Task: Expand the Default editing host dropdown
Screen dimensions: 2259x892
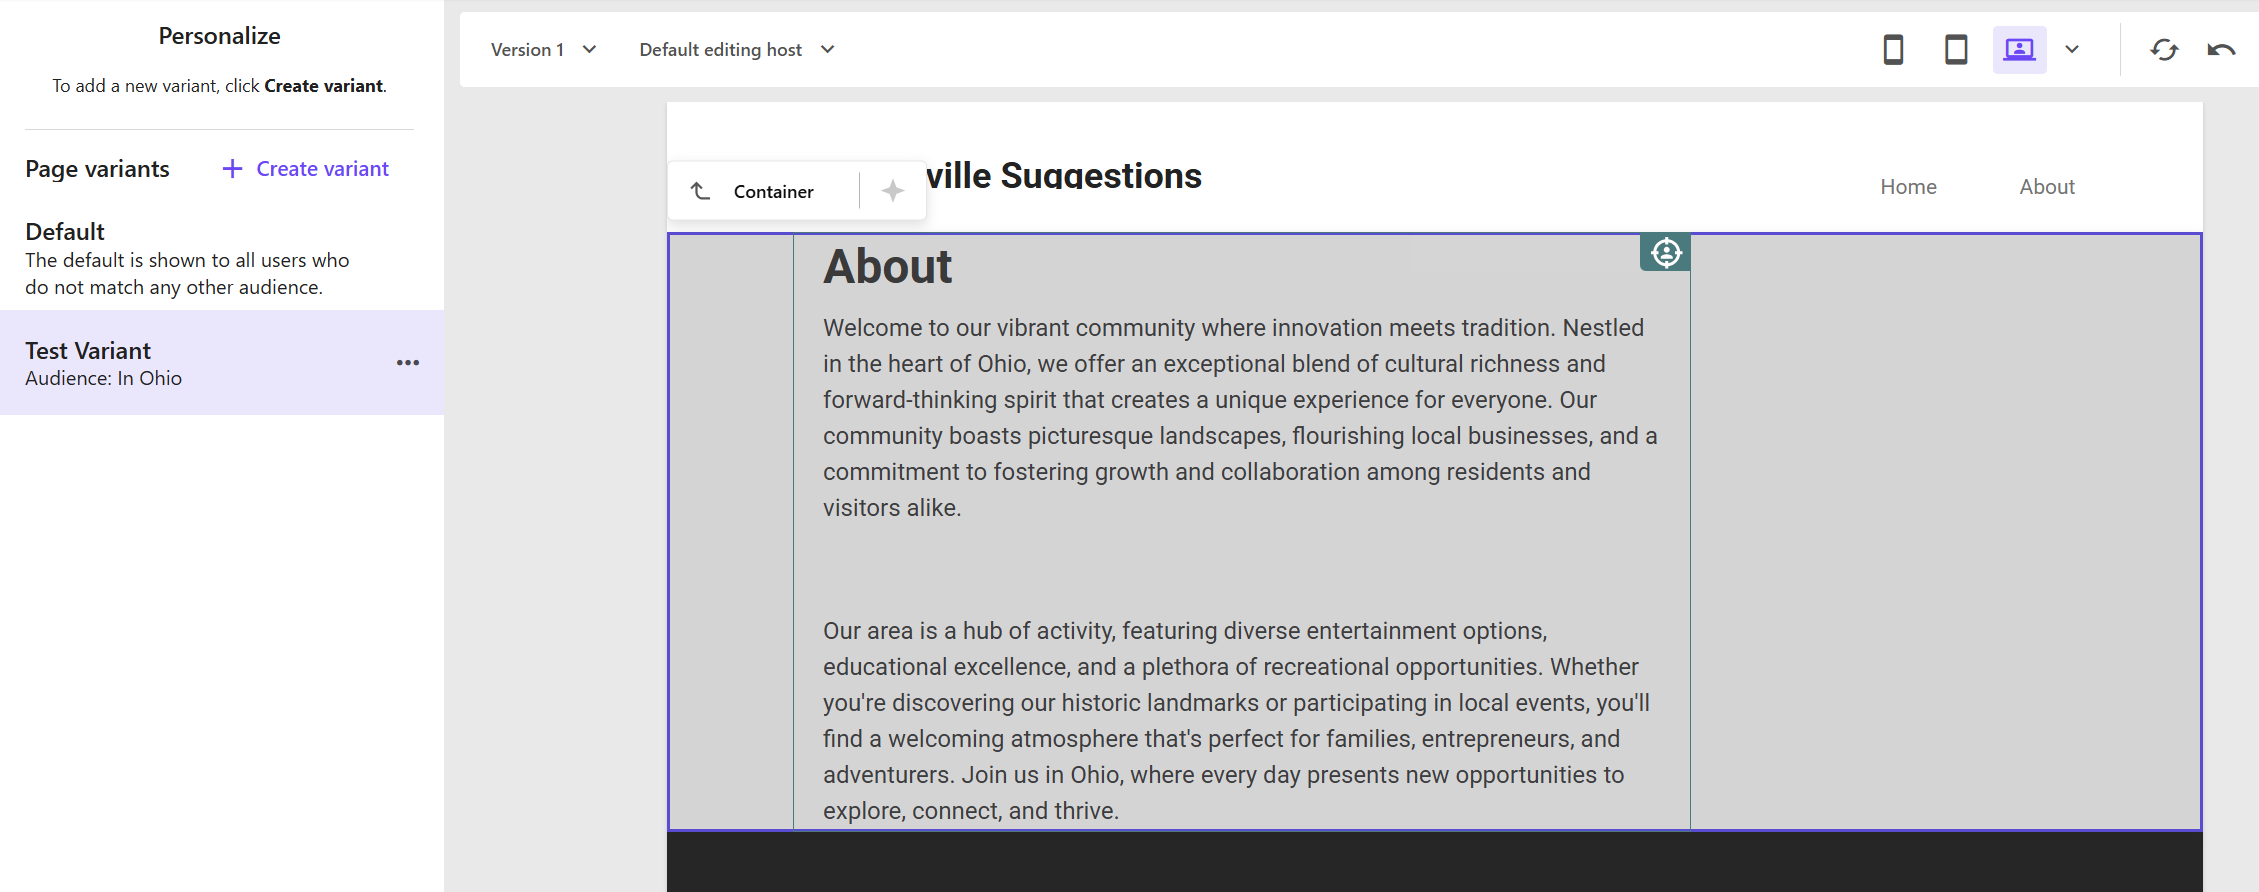Action: coord(737,50)
